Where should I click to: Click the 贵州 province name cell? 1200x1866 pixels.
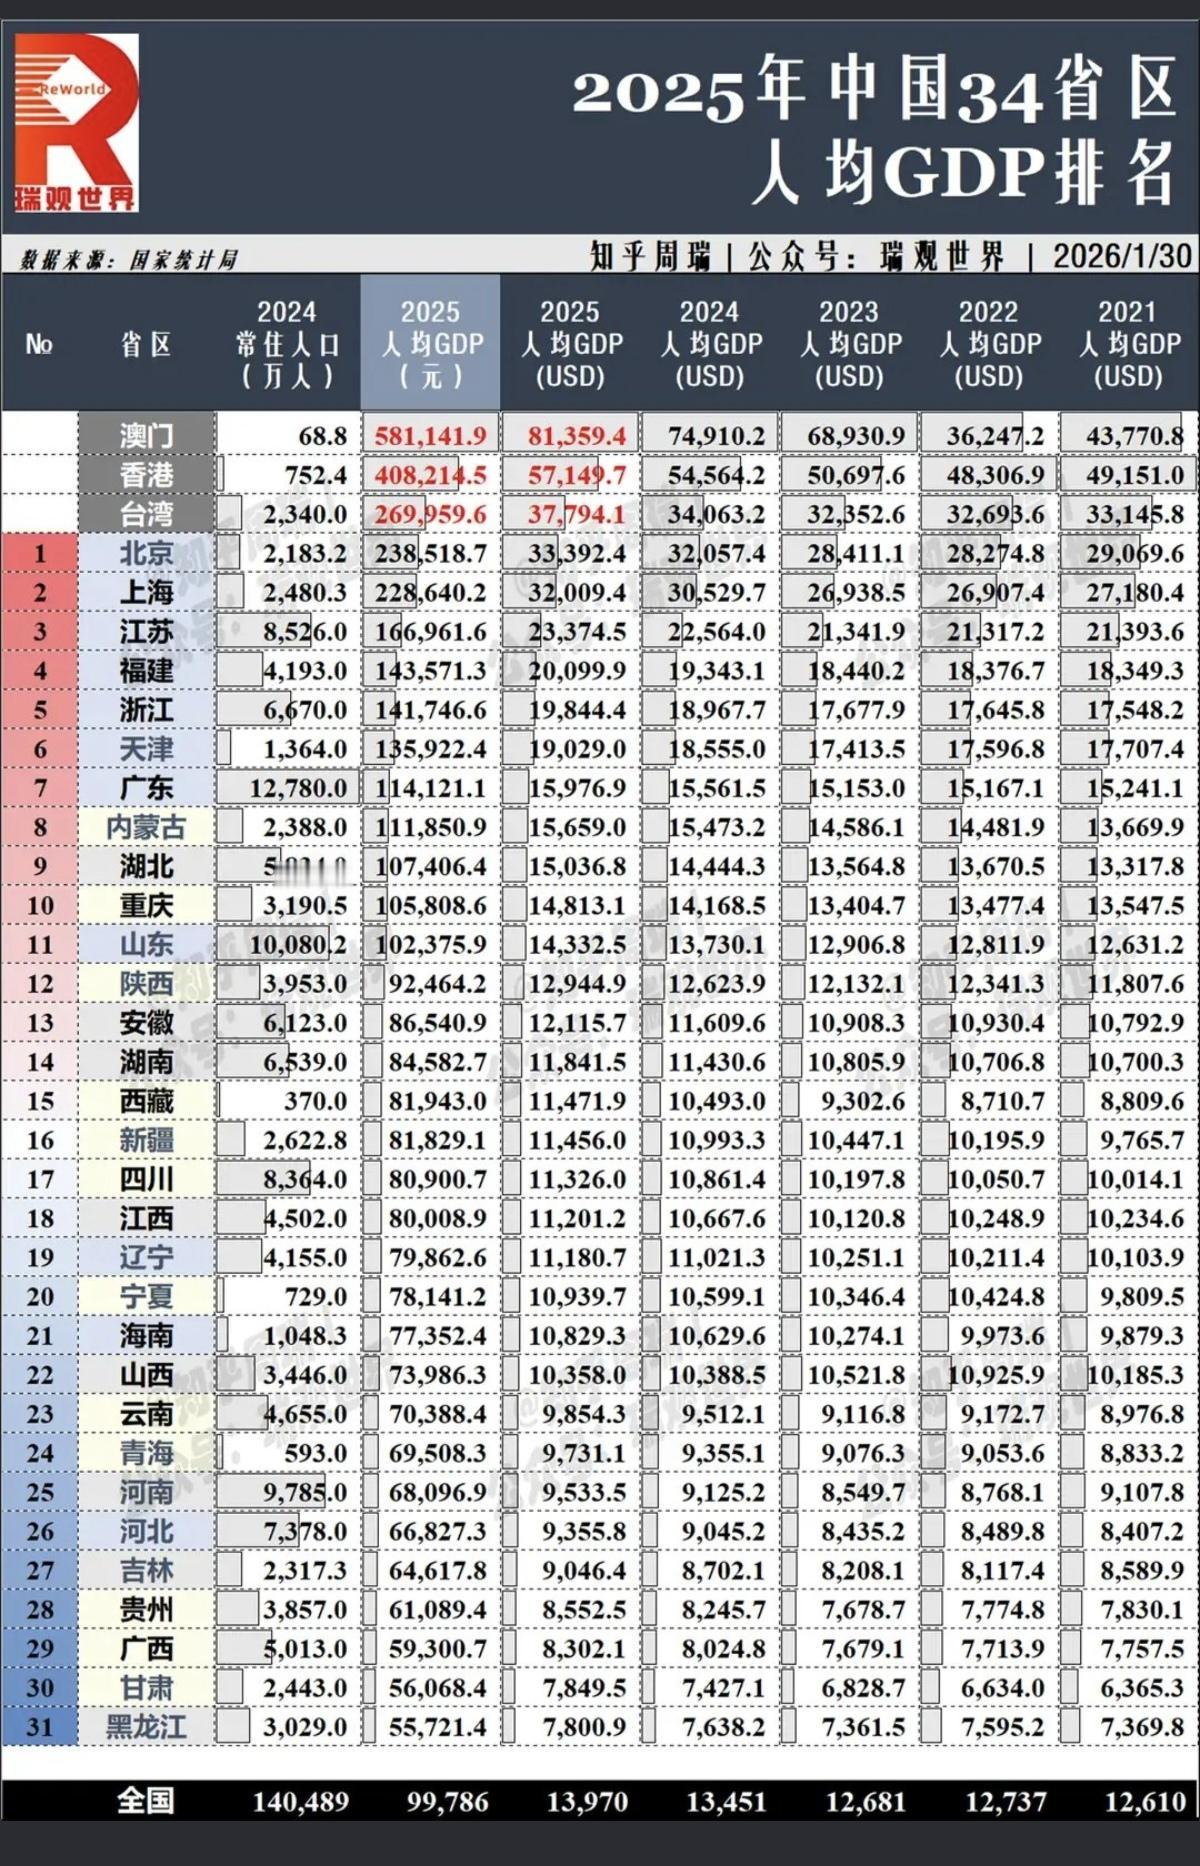click(146, 1610)
